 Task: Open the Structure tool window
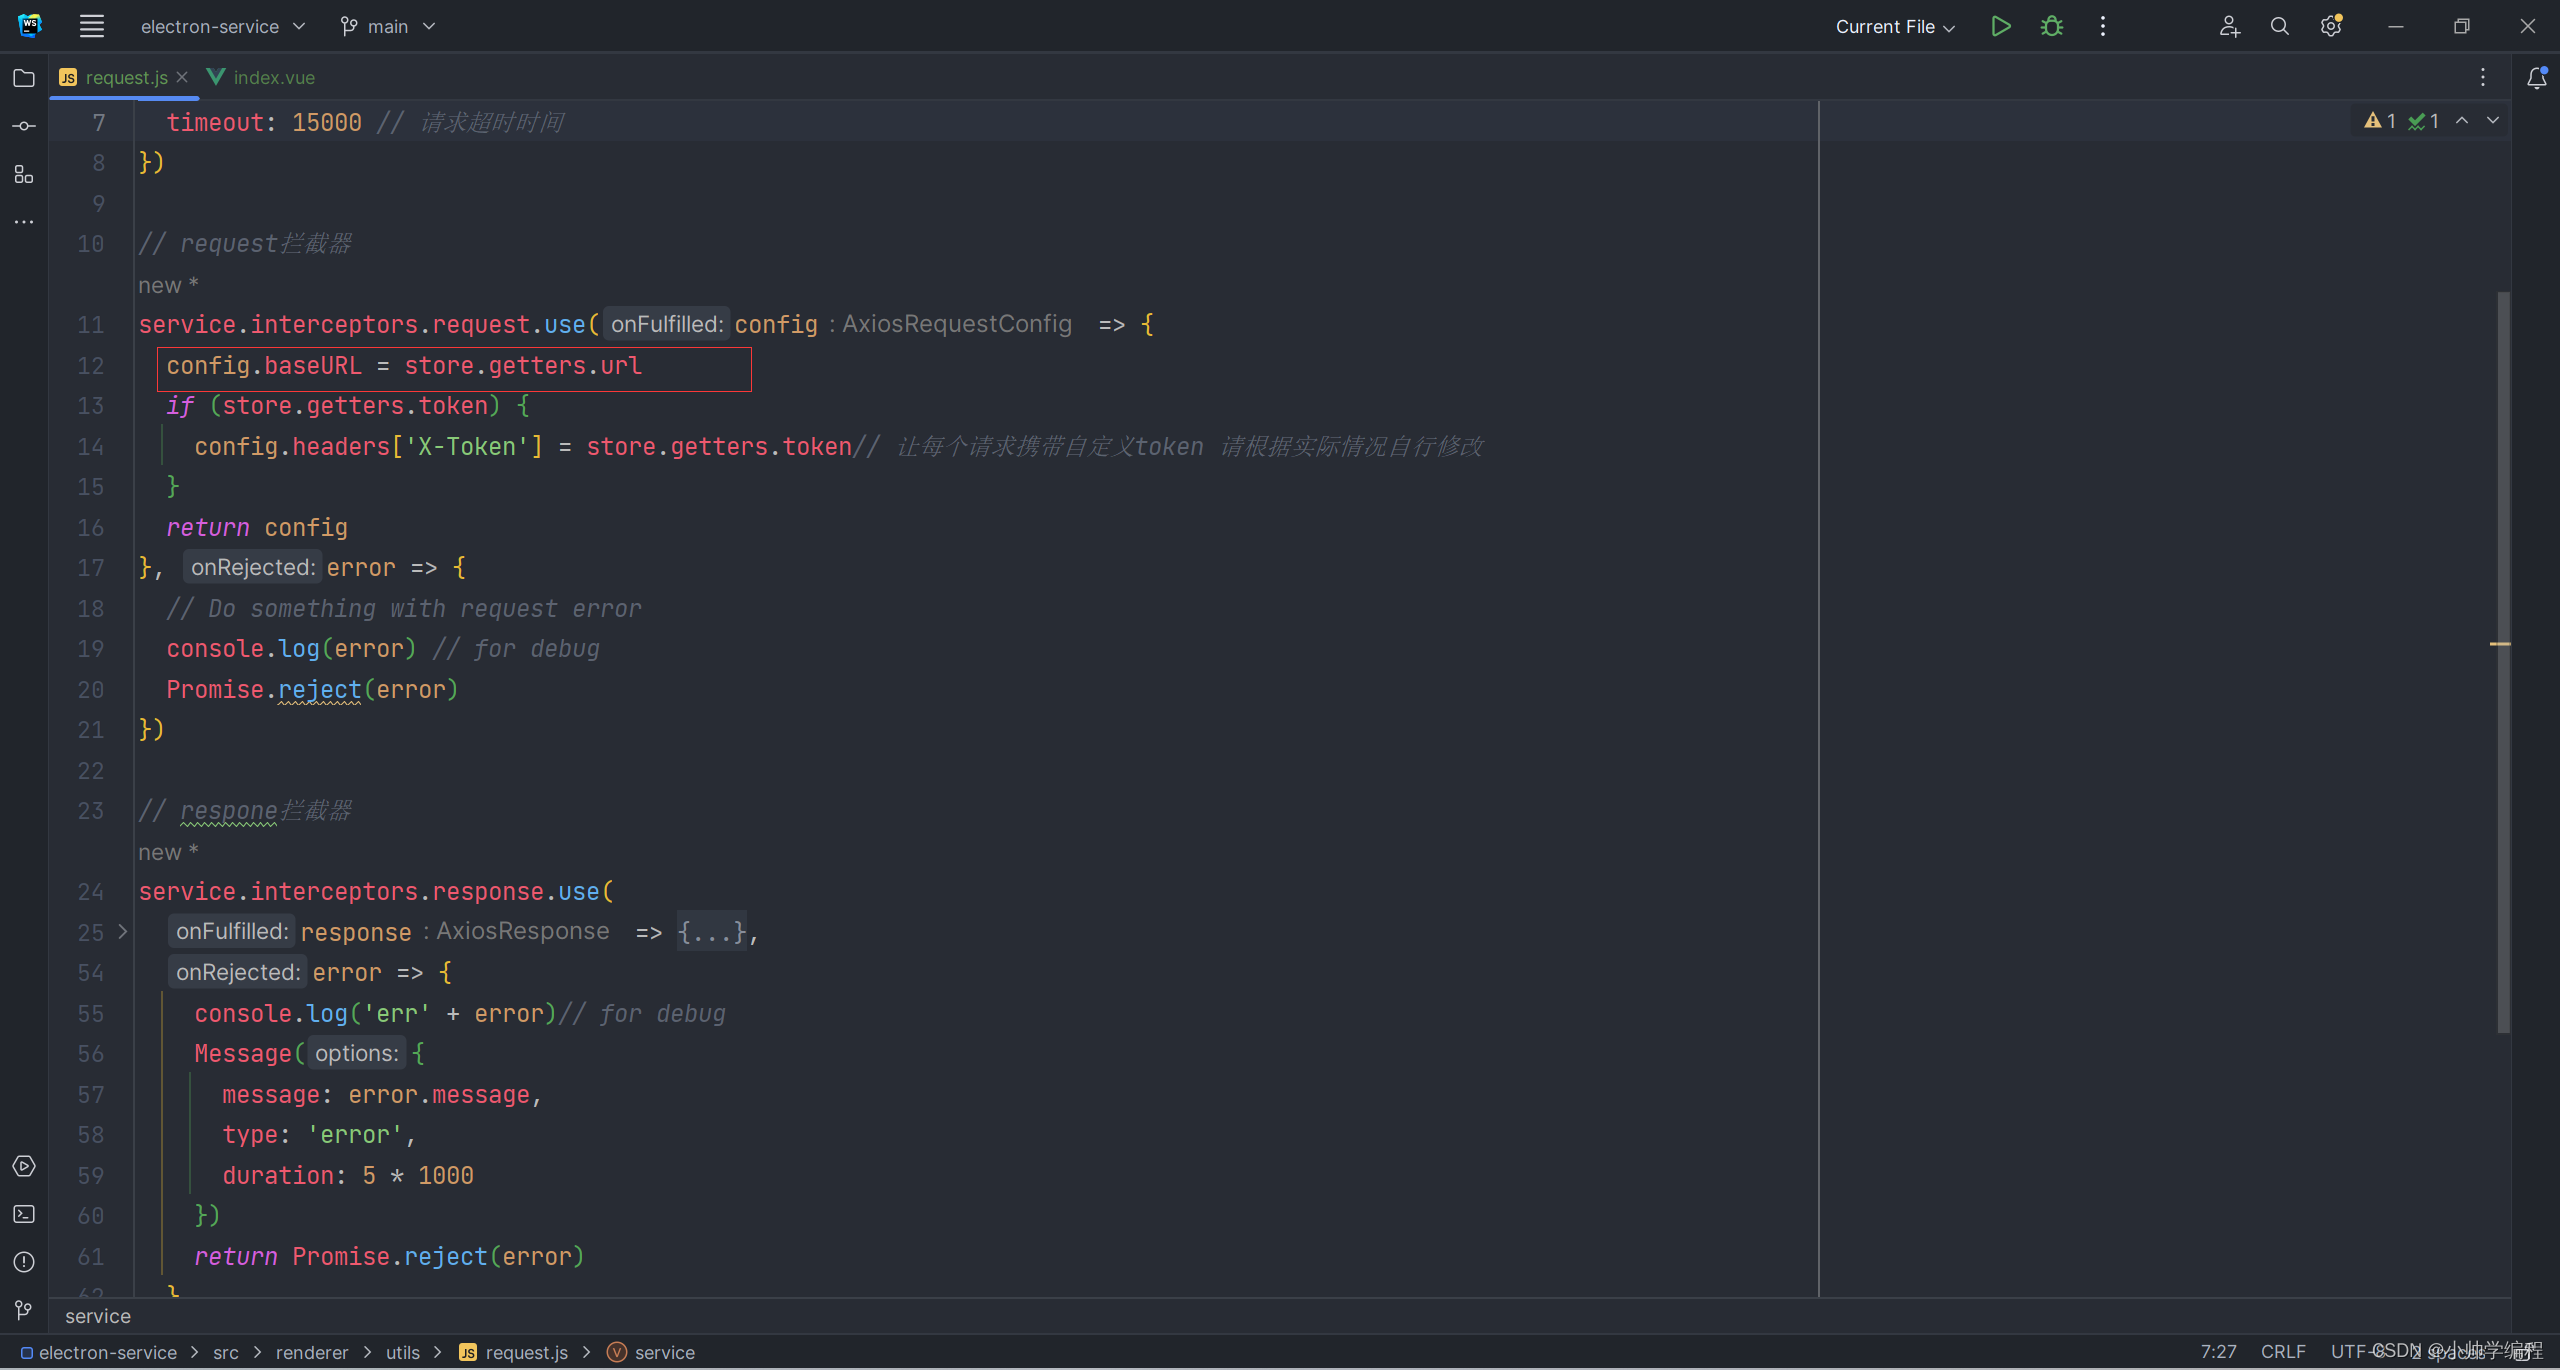(x=24, y=175)
